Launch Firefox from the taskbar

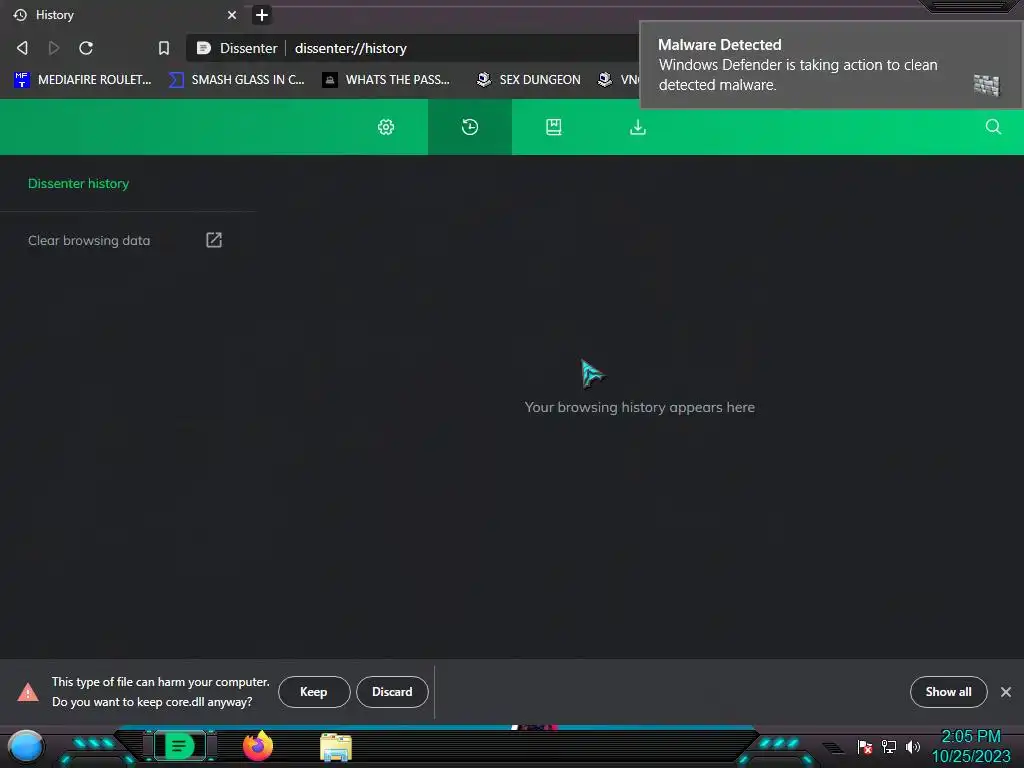point(257,746)
